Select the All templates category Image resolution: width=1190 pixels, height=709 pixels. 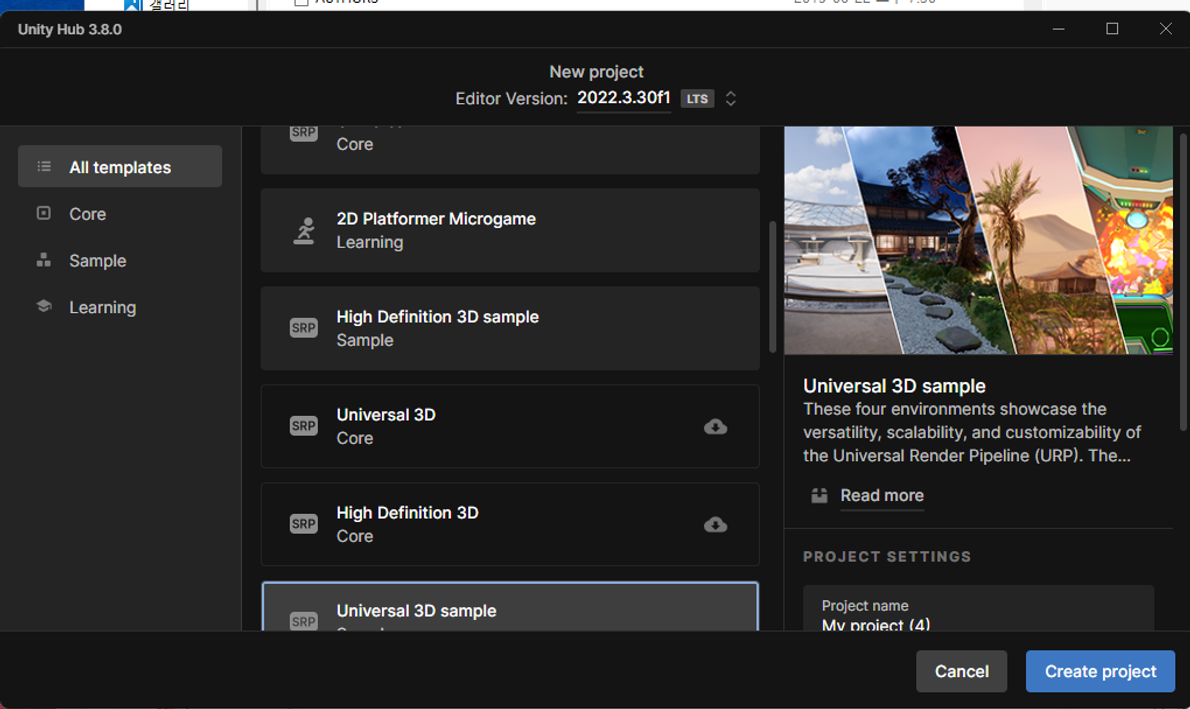(120, 166)
